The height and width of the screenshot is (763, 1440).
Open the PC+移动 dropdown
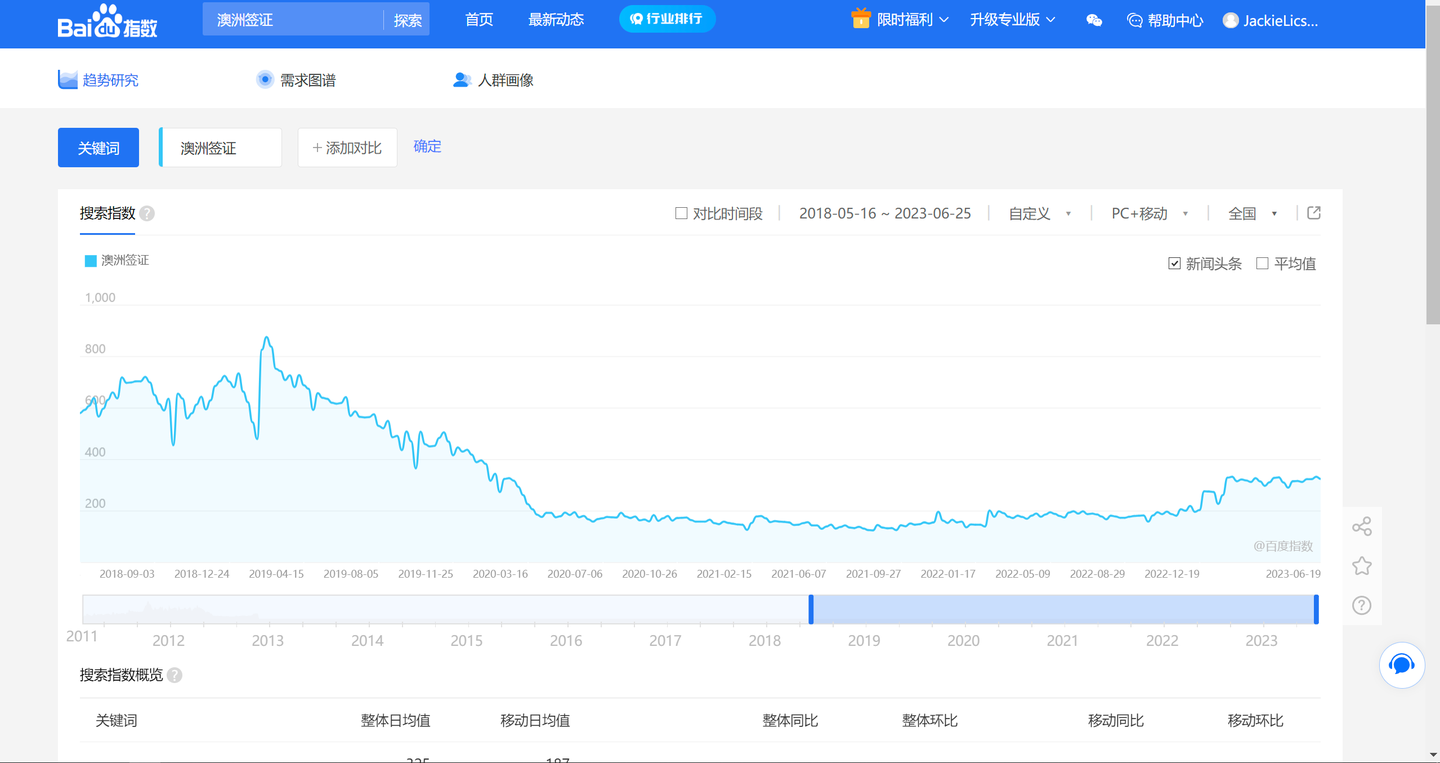(1148, 212)
